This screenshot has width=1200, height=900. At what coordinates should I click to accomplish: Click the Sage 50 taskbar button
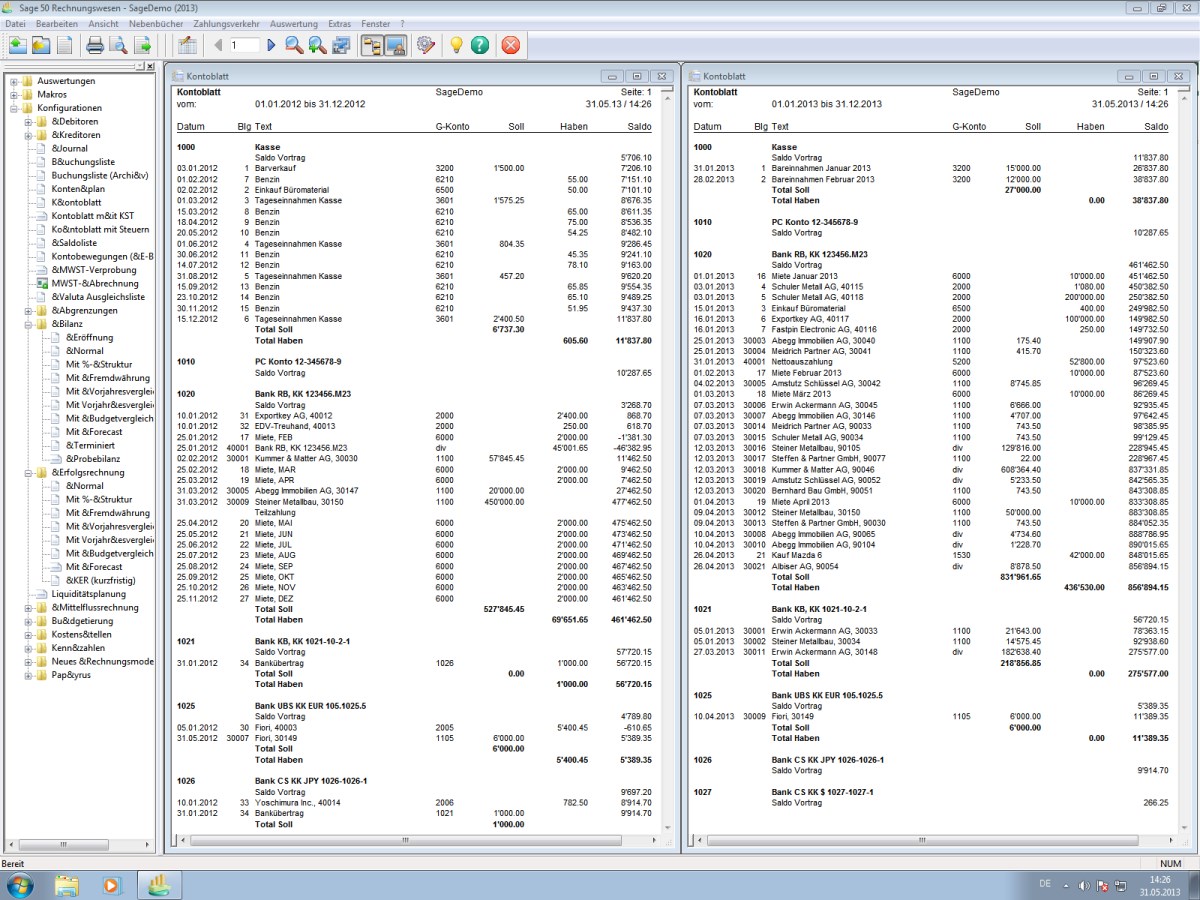[160, 885]
